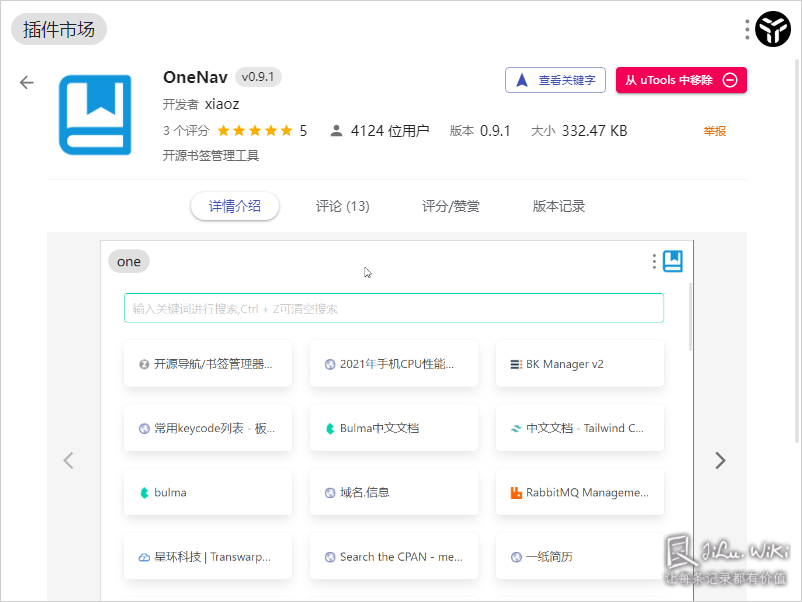802x602 pixels.
Task: Click the Search the CPAN card
Action: (x=394, y=556)
